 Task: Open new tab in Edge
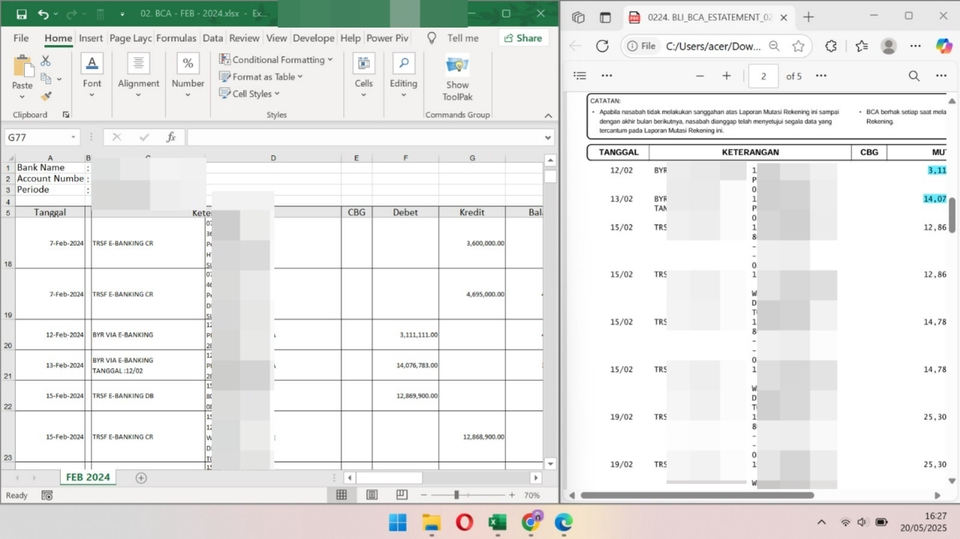(x=808, y=17)
